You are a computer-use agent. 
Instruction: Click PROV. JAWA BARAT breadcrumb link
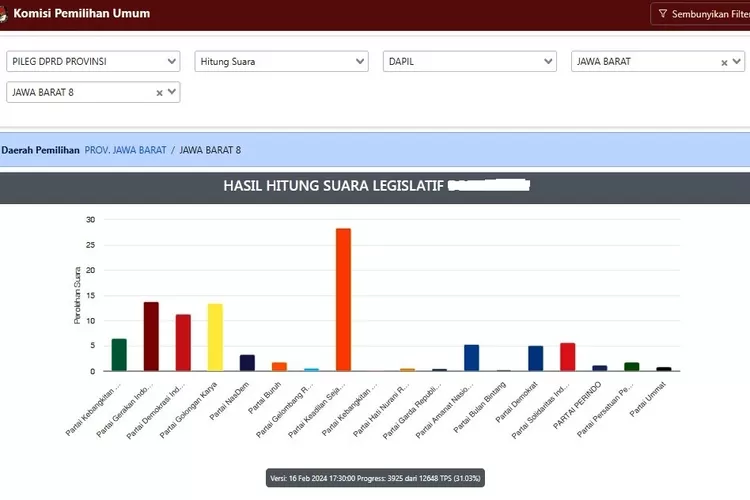(125, 150)
